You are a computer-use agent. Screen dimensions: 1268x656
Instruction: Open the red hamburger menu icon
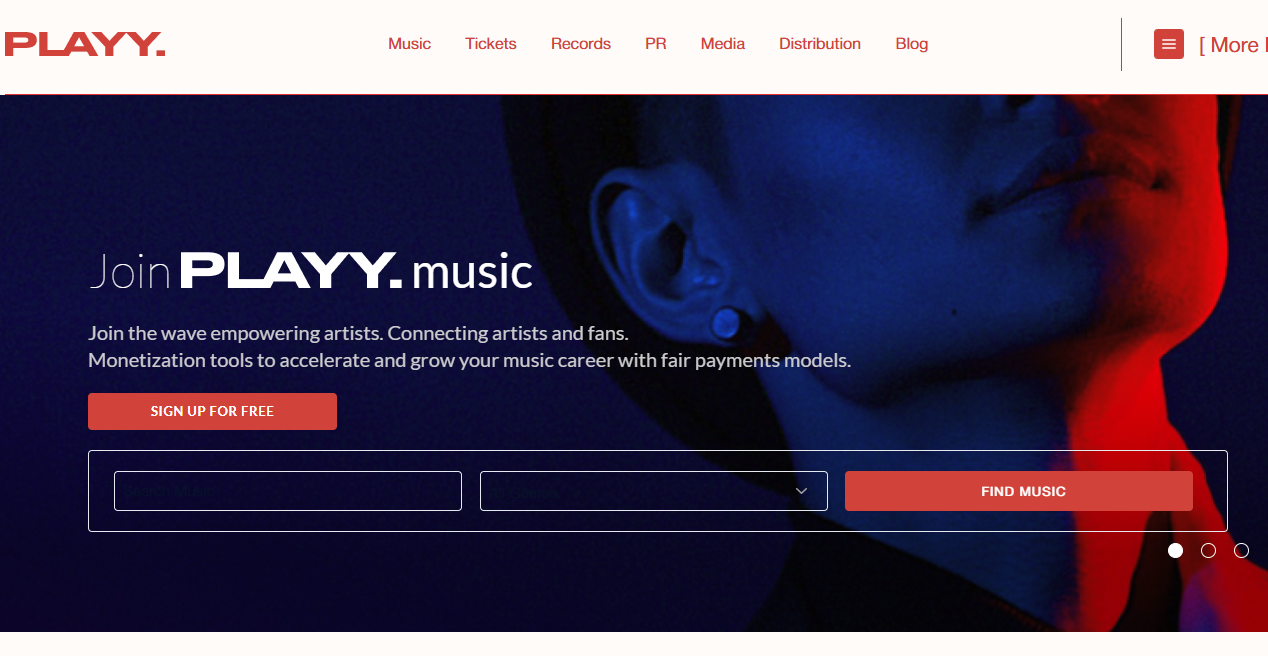pyautogui.click(x=1169, y=44)
